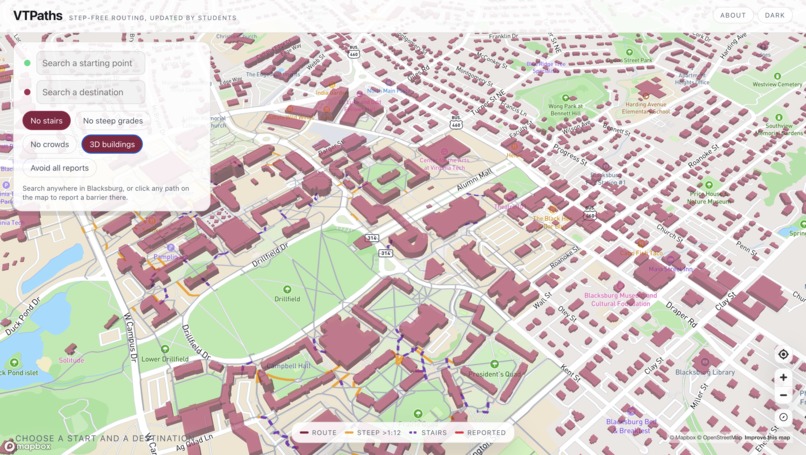Click the Penn St street label
This screenshot has height=455, width=806.
tap(747, 248)
